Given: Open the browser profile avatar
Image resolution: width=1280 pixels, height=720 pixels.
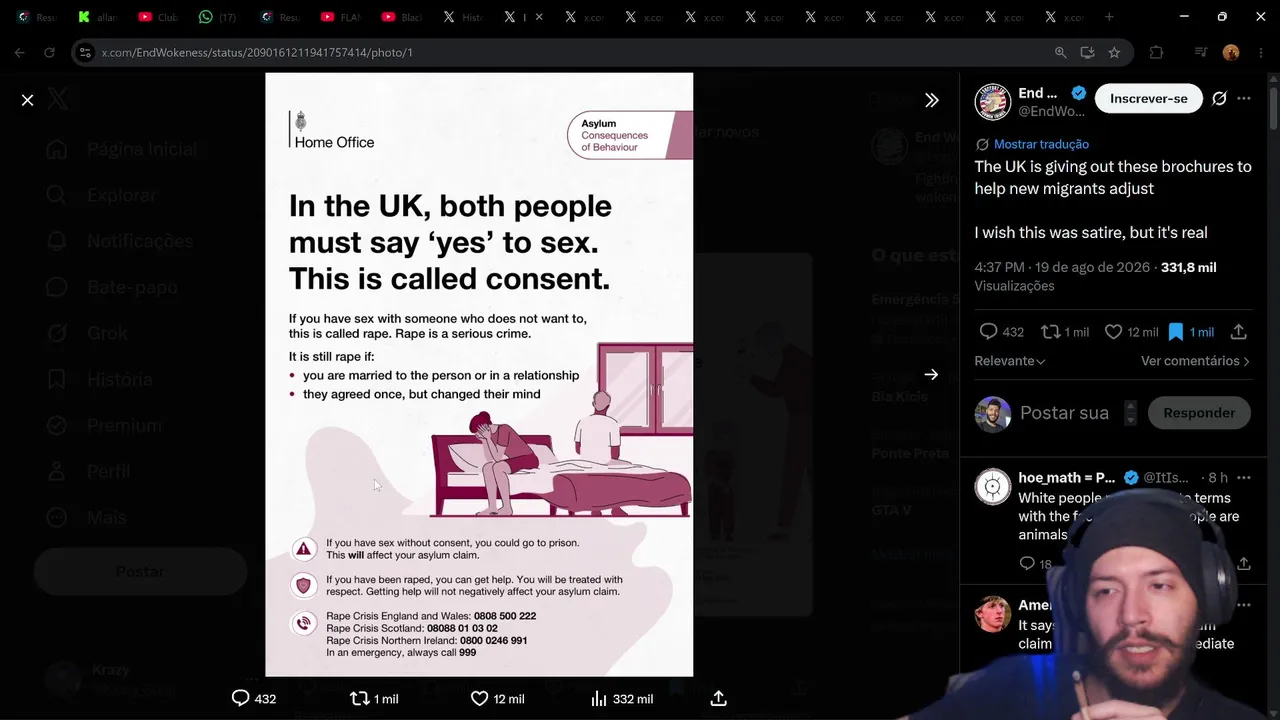Looking at the screenshot, I should 1231,52.
